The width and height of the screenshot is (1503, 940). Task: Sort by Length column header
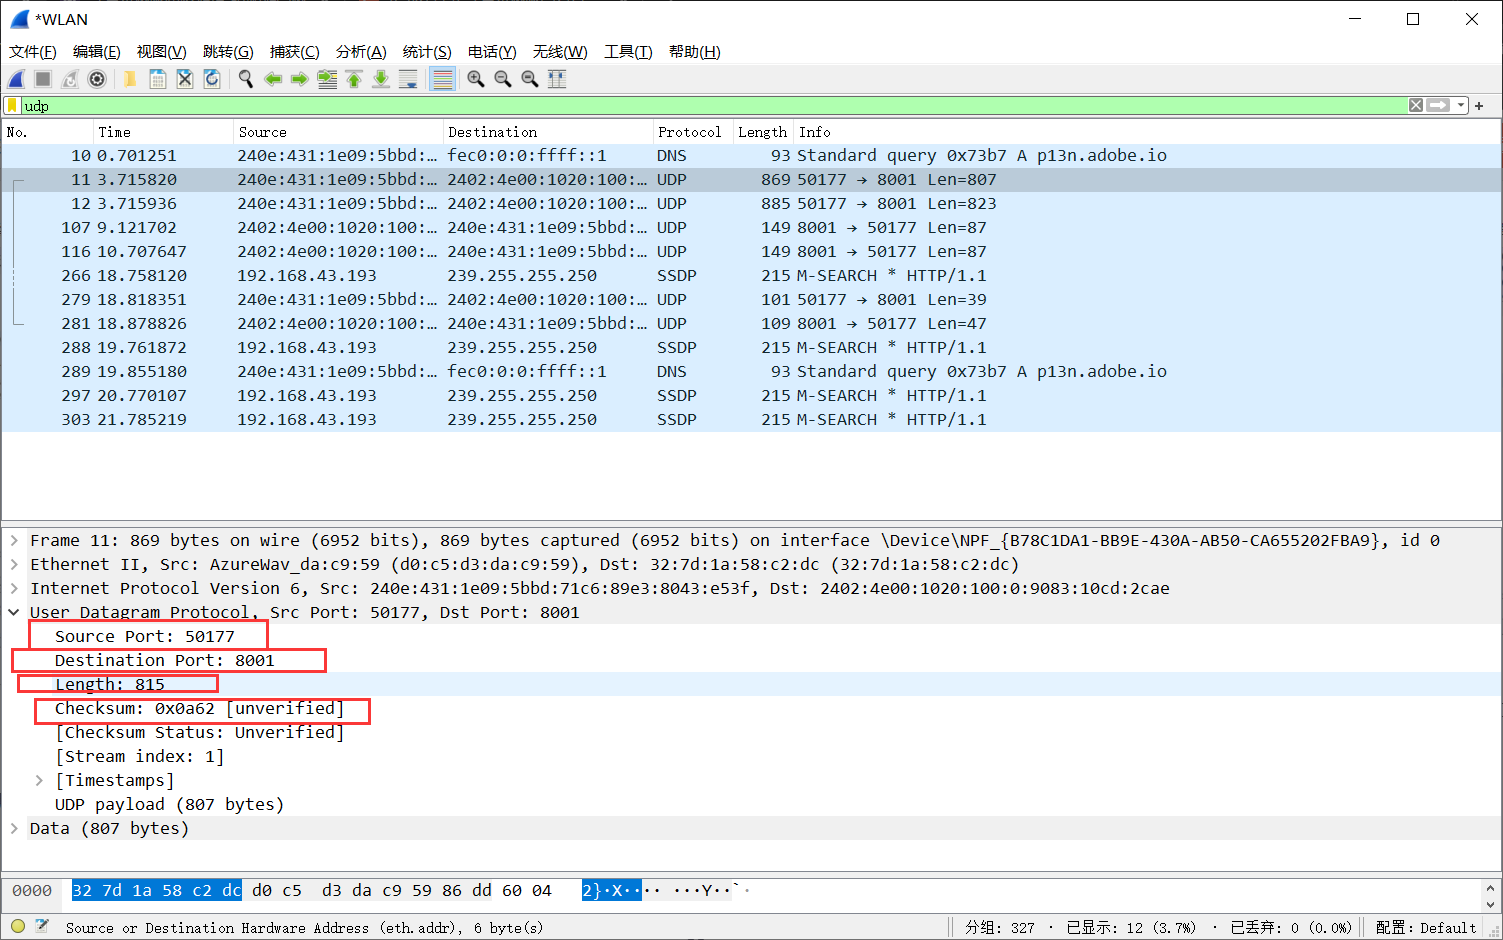point(763,132)
